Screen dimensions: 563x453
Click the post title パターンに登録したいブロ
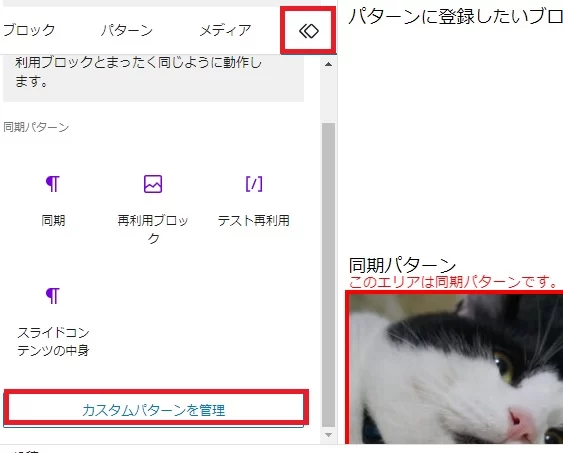tap(455, 17)
